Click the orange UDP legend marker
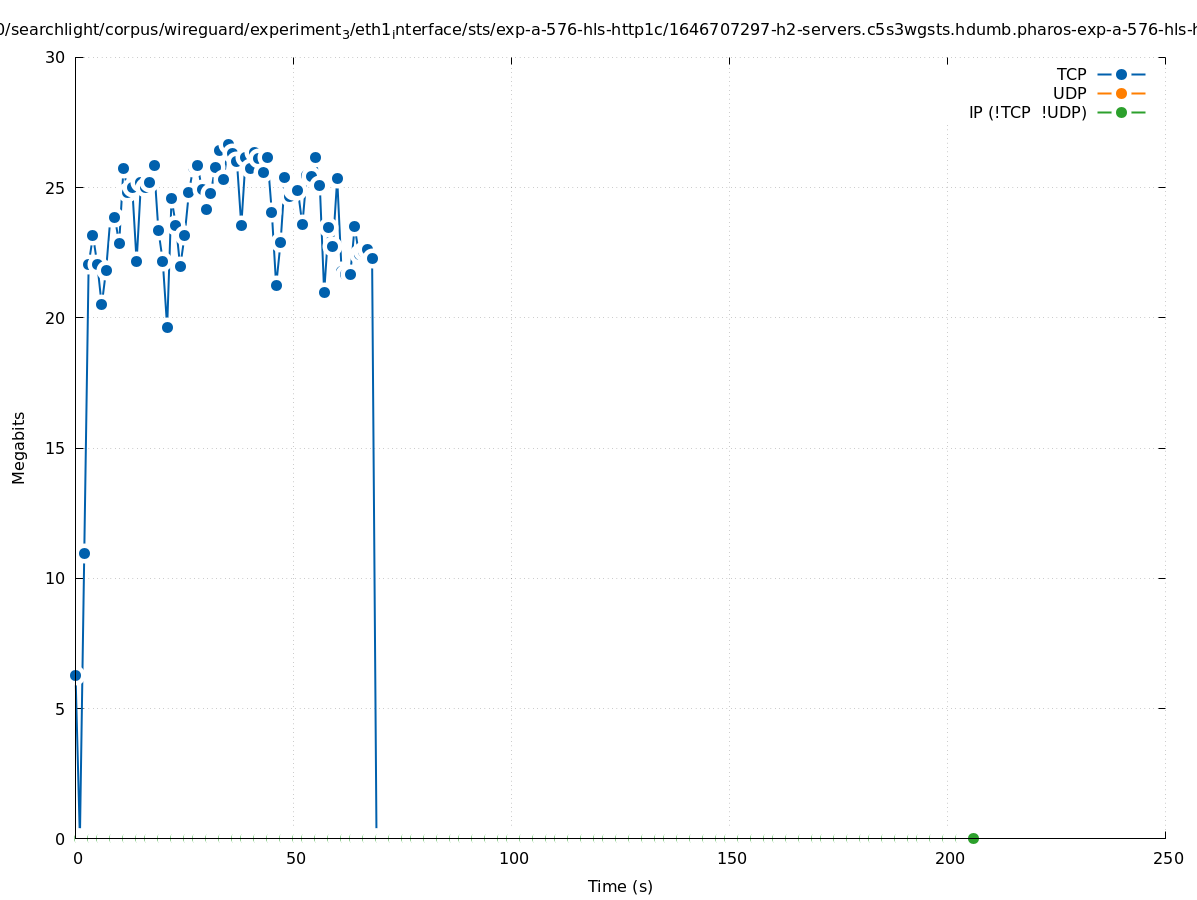This screenshot has width=1197, height=900. (x=1121, y=94)
